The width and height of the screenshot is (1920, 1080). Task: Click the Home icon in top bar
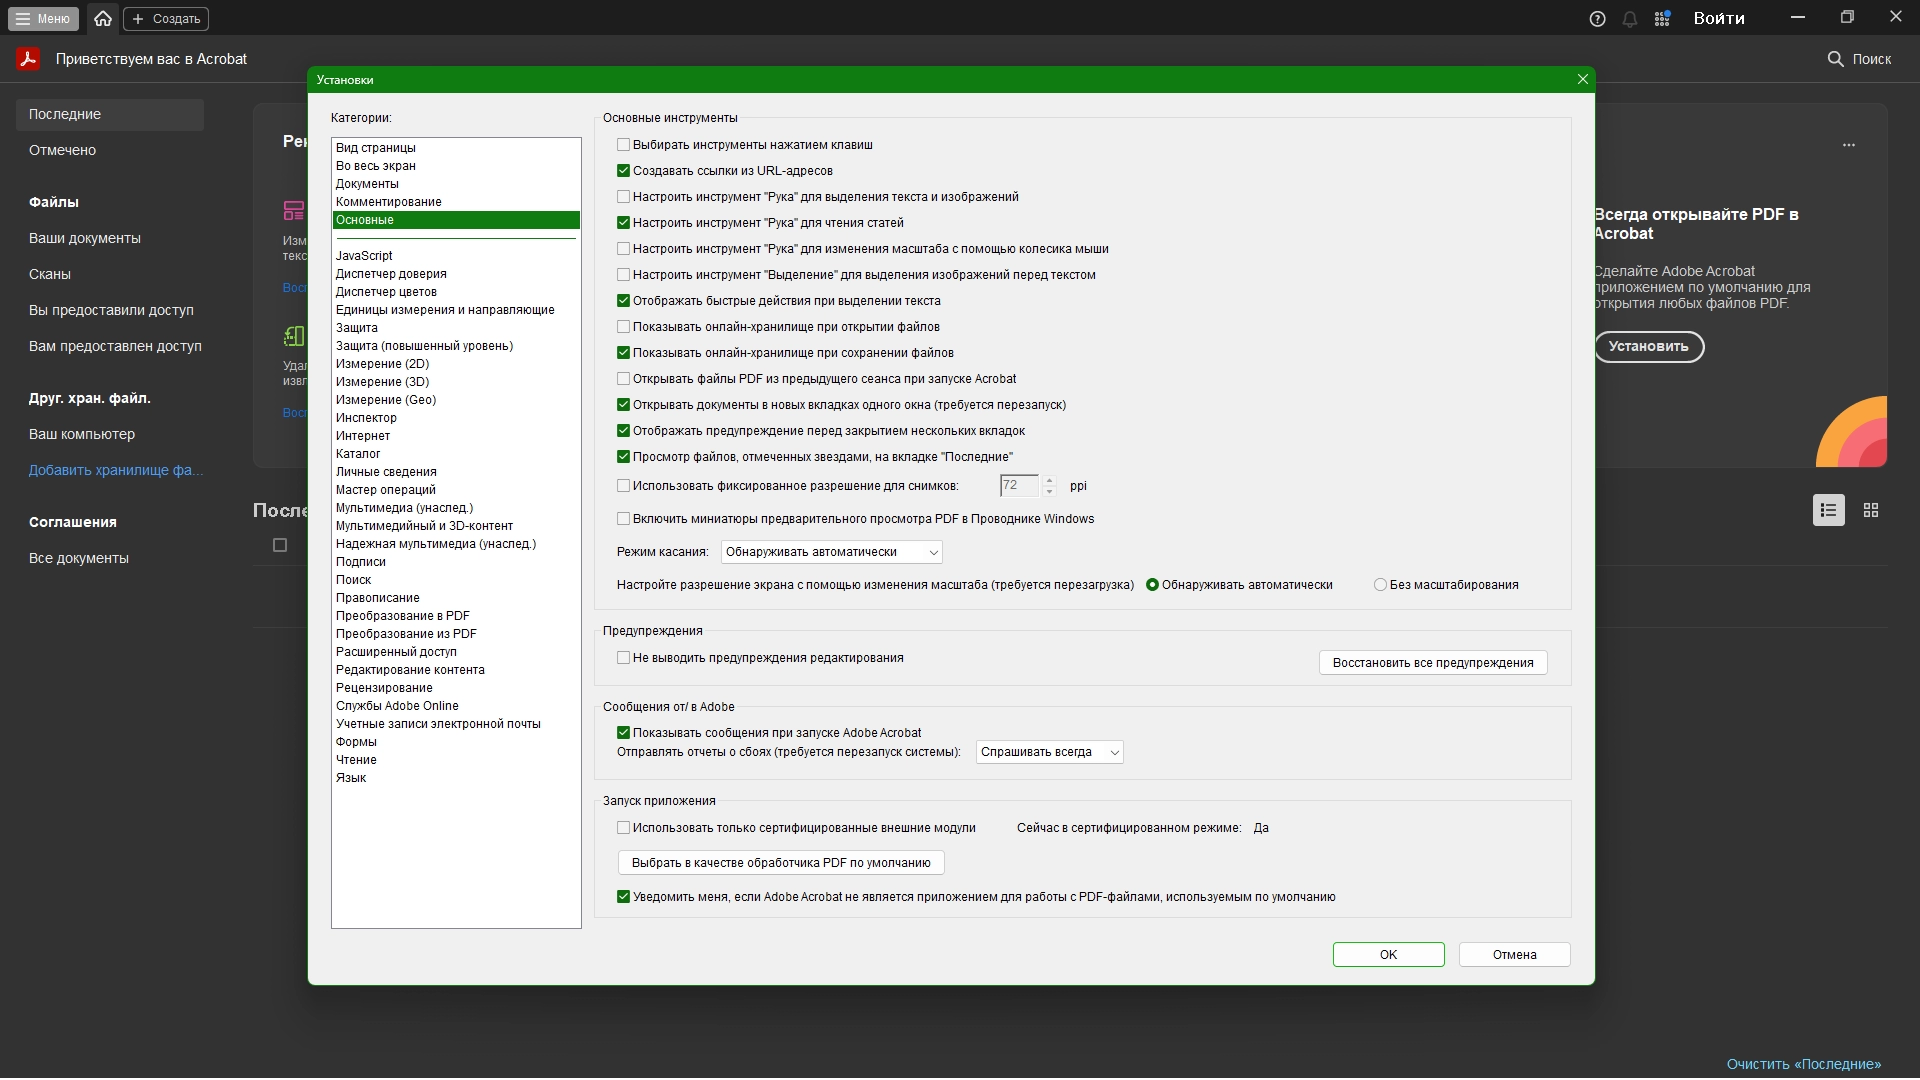click(103, 18)
